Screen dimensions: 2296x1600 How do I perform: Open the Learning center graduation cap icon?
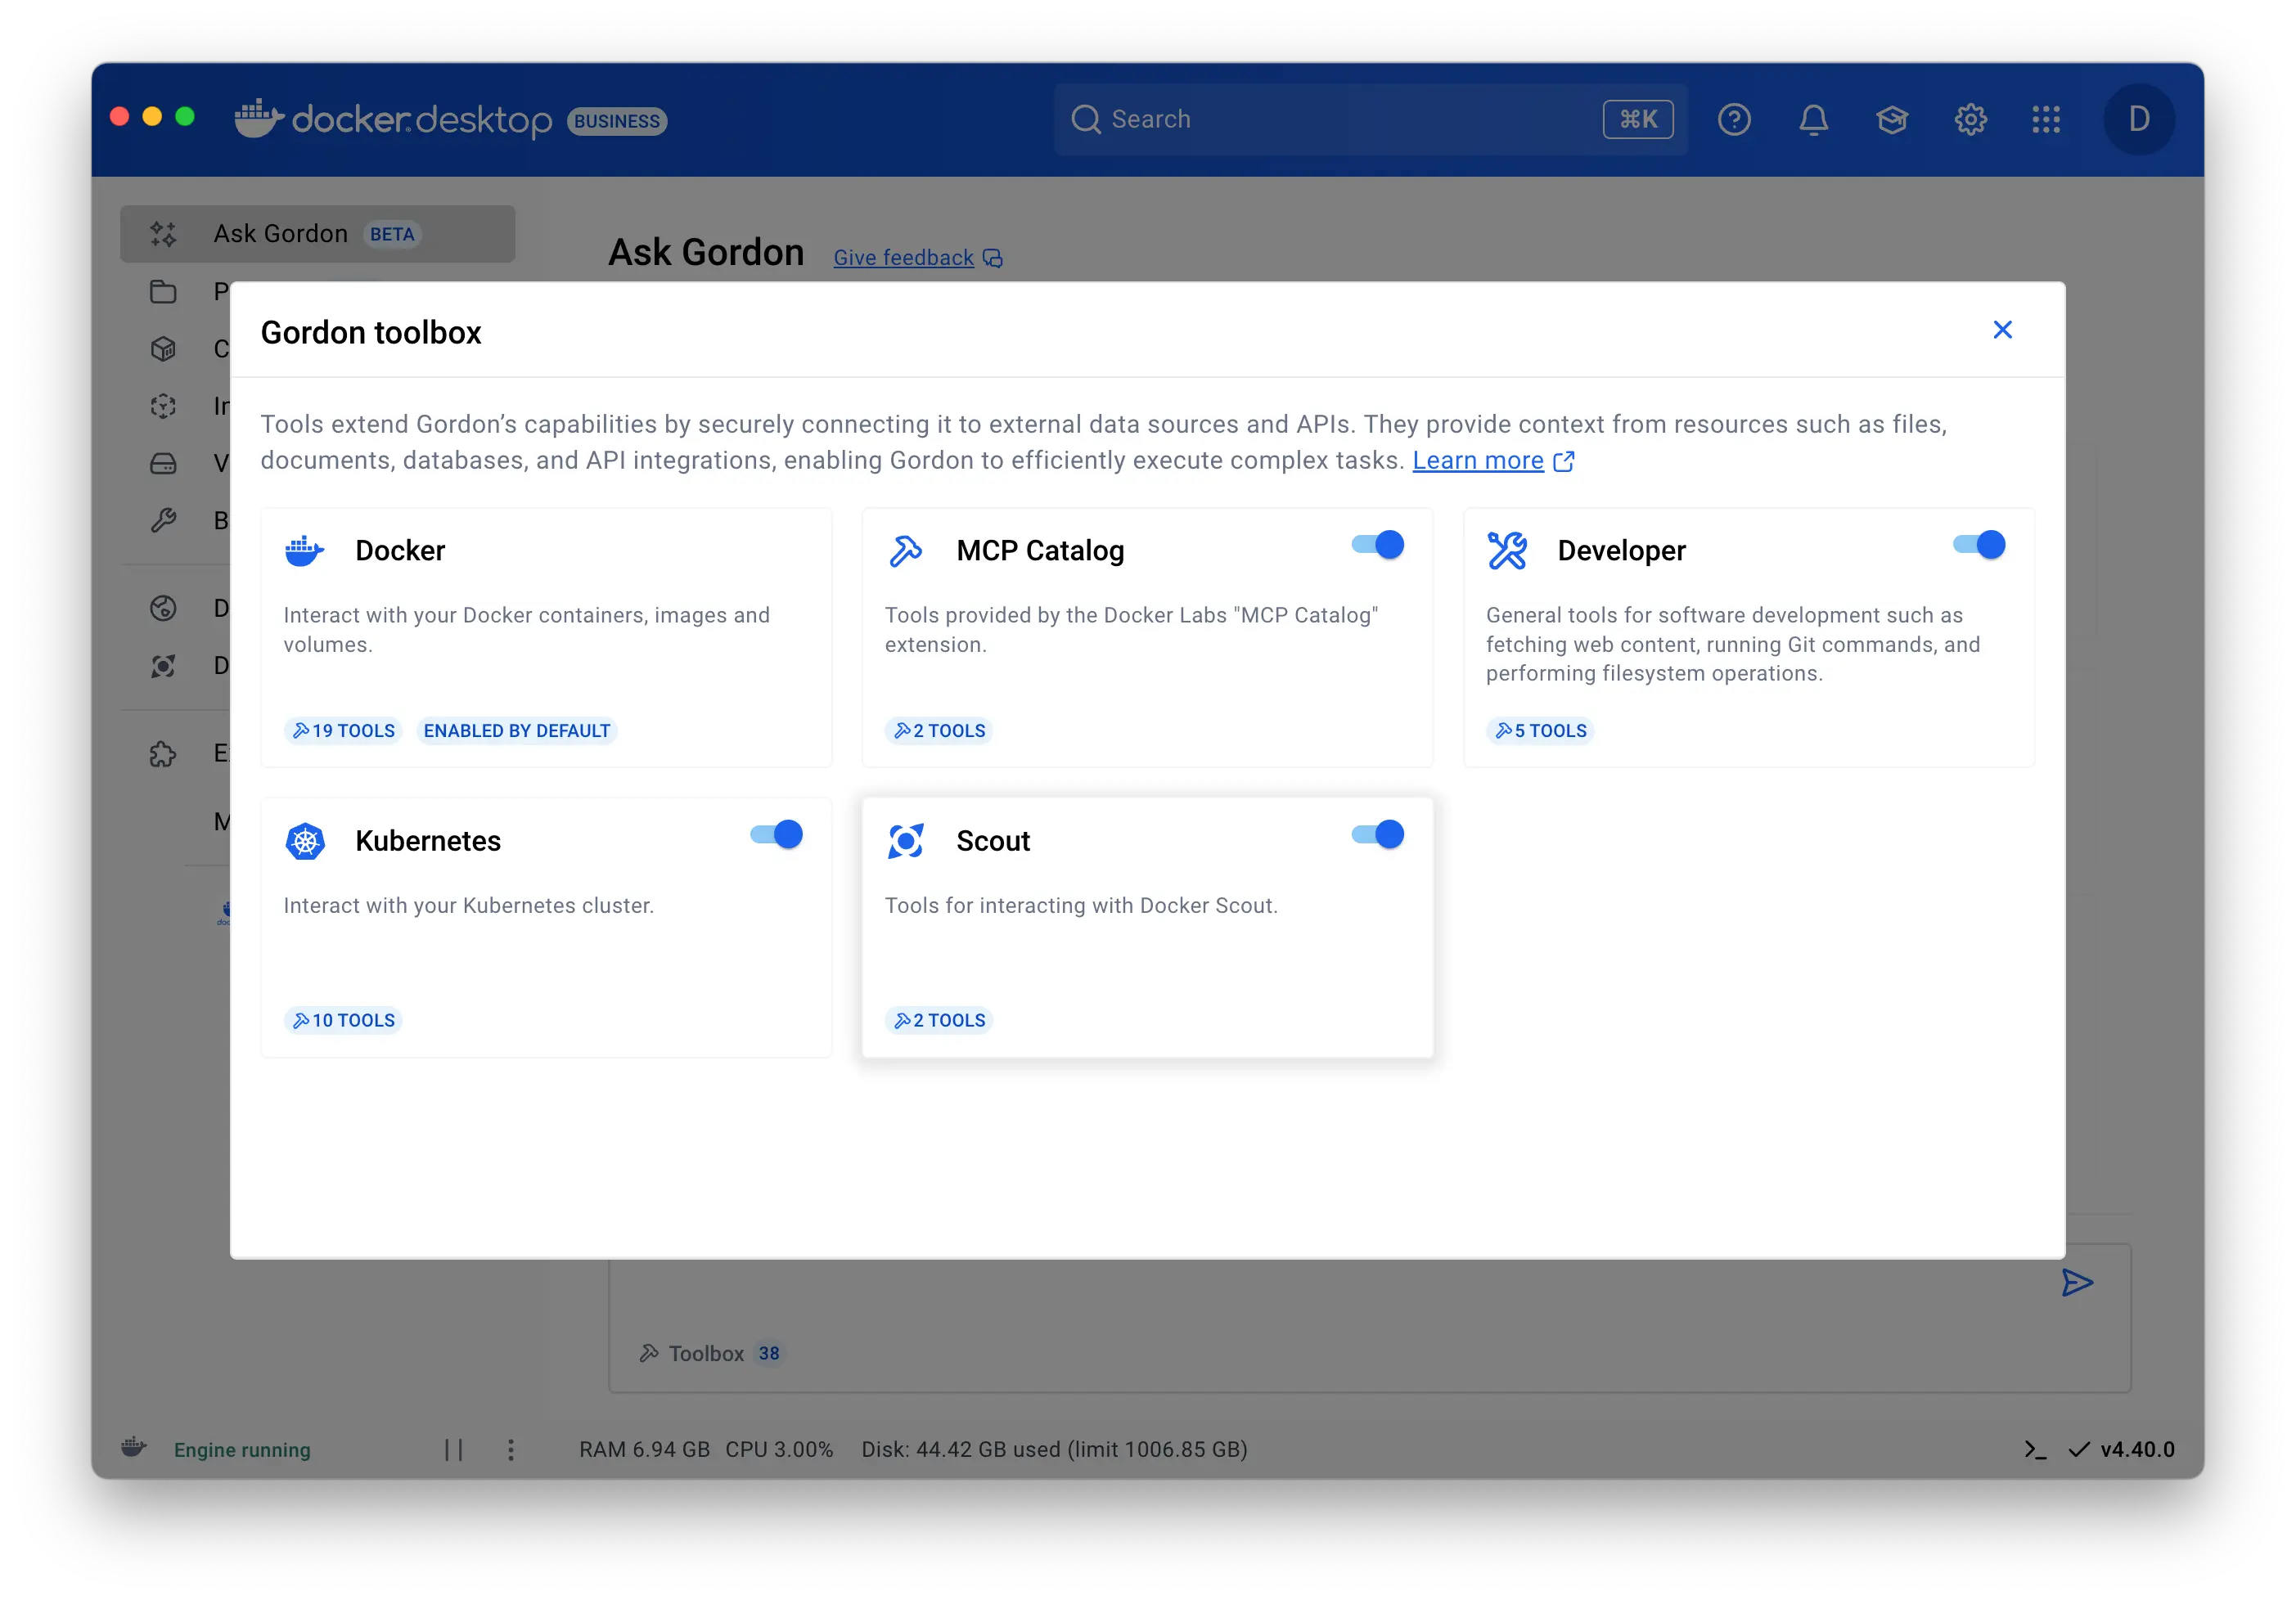pos(1891,120)
